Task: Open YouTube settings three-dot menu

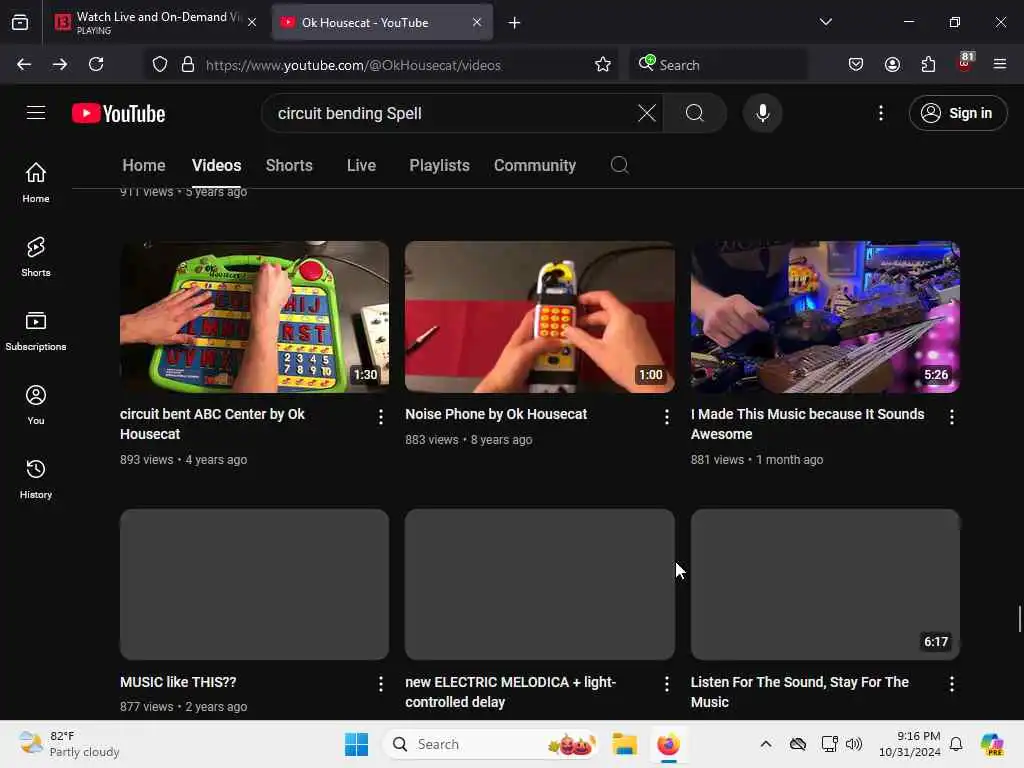Action: 881,113
